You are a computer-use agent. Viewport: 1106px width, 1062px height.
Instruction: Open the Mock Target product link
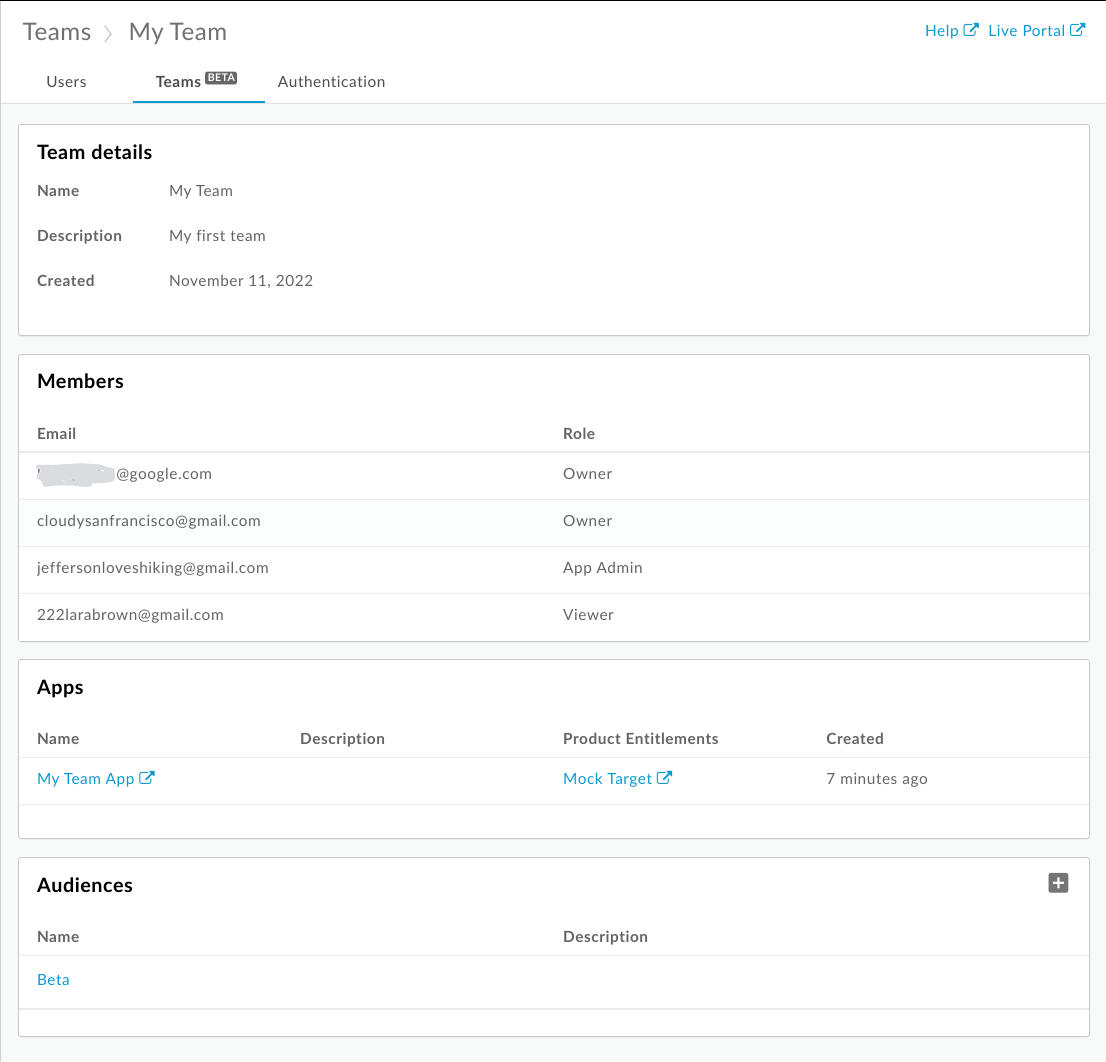tap(607, 779)
